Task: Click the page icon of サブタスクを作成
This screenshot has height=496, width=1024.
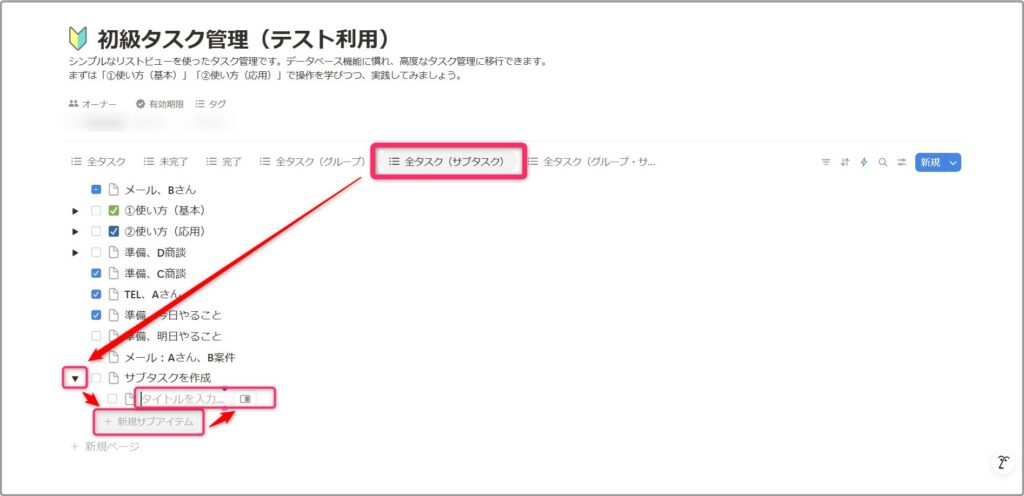Action: click(x=114, y=378)
